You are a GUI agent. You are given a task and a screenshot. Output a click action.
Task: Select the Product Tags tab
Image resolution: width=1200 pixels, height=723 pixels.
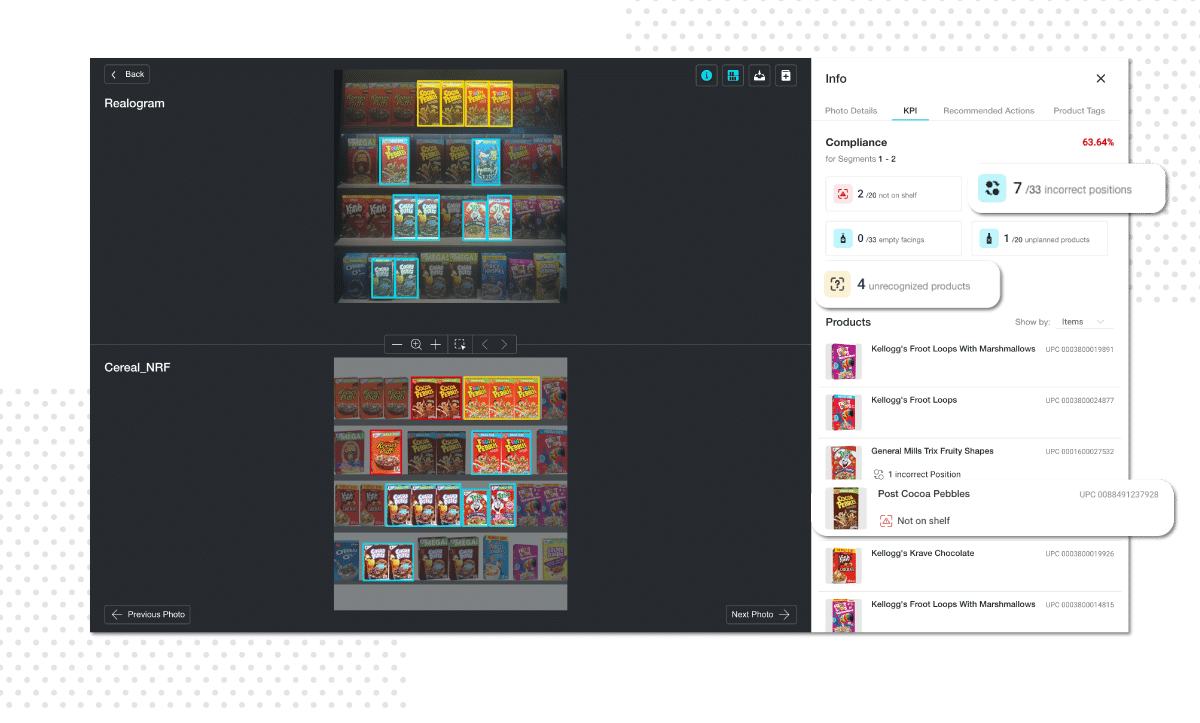click(x=1079, y=111)
